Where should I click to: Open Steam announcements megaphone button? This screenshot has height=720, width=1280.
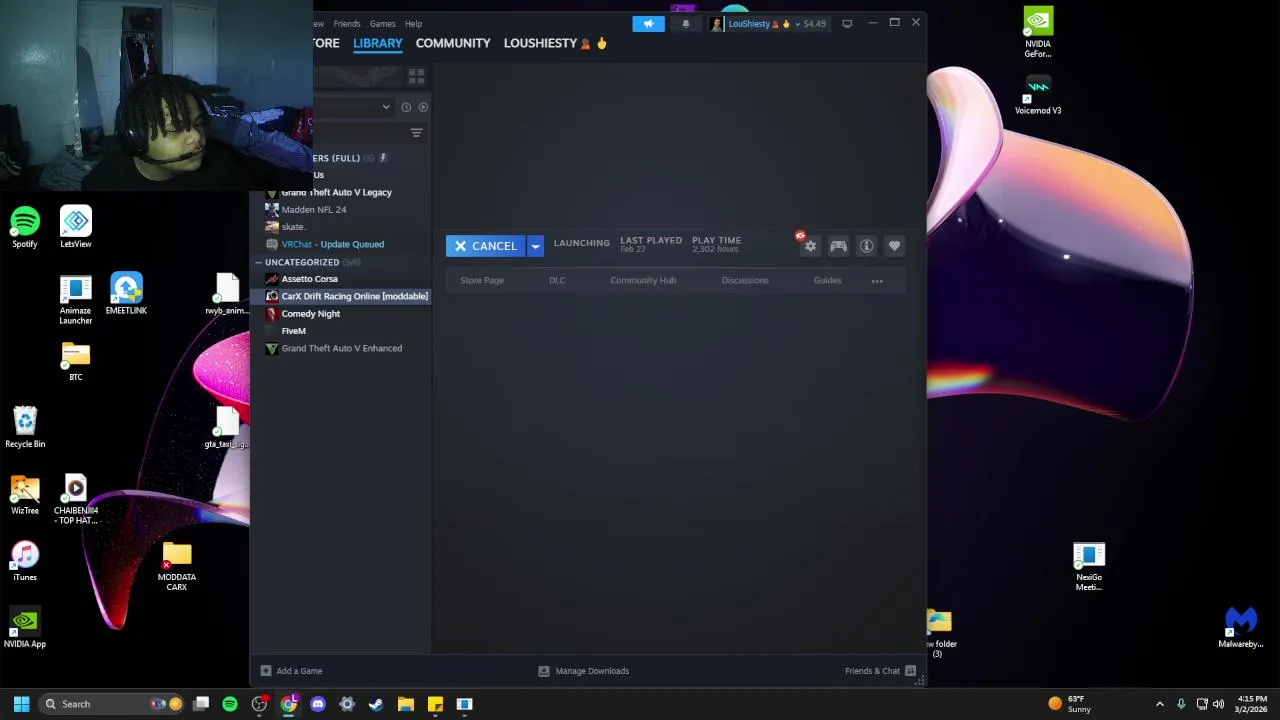click(648, 23)
